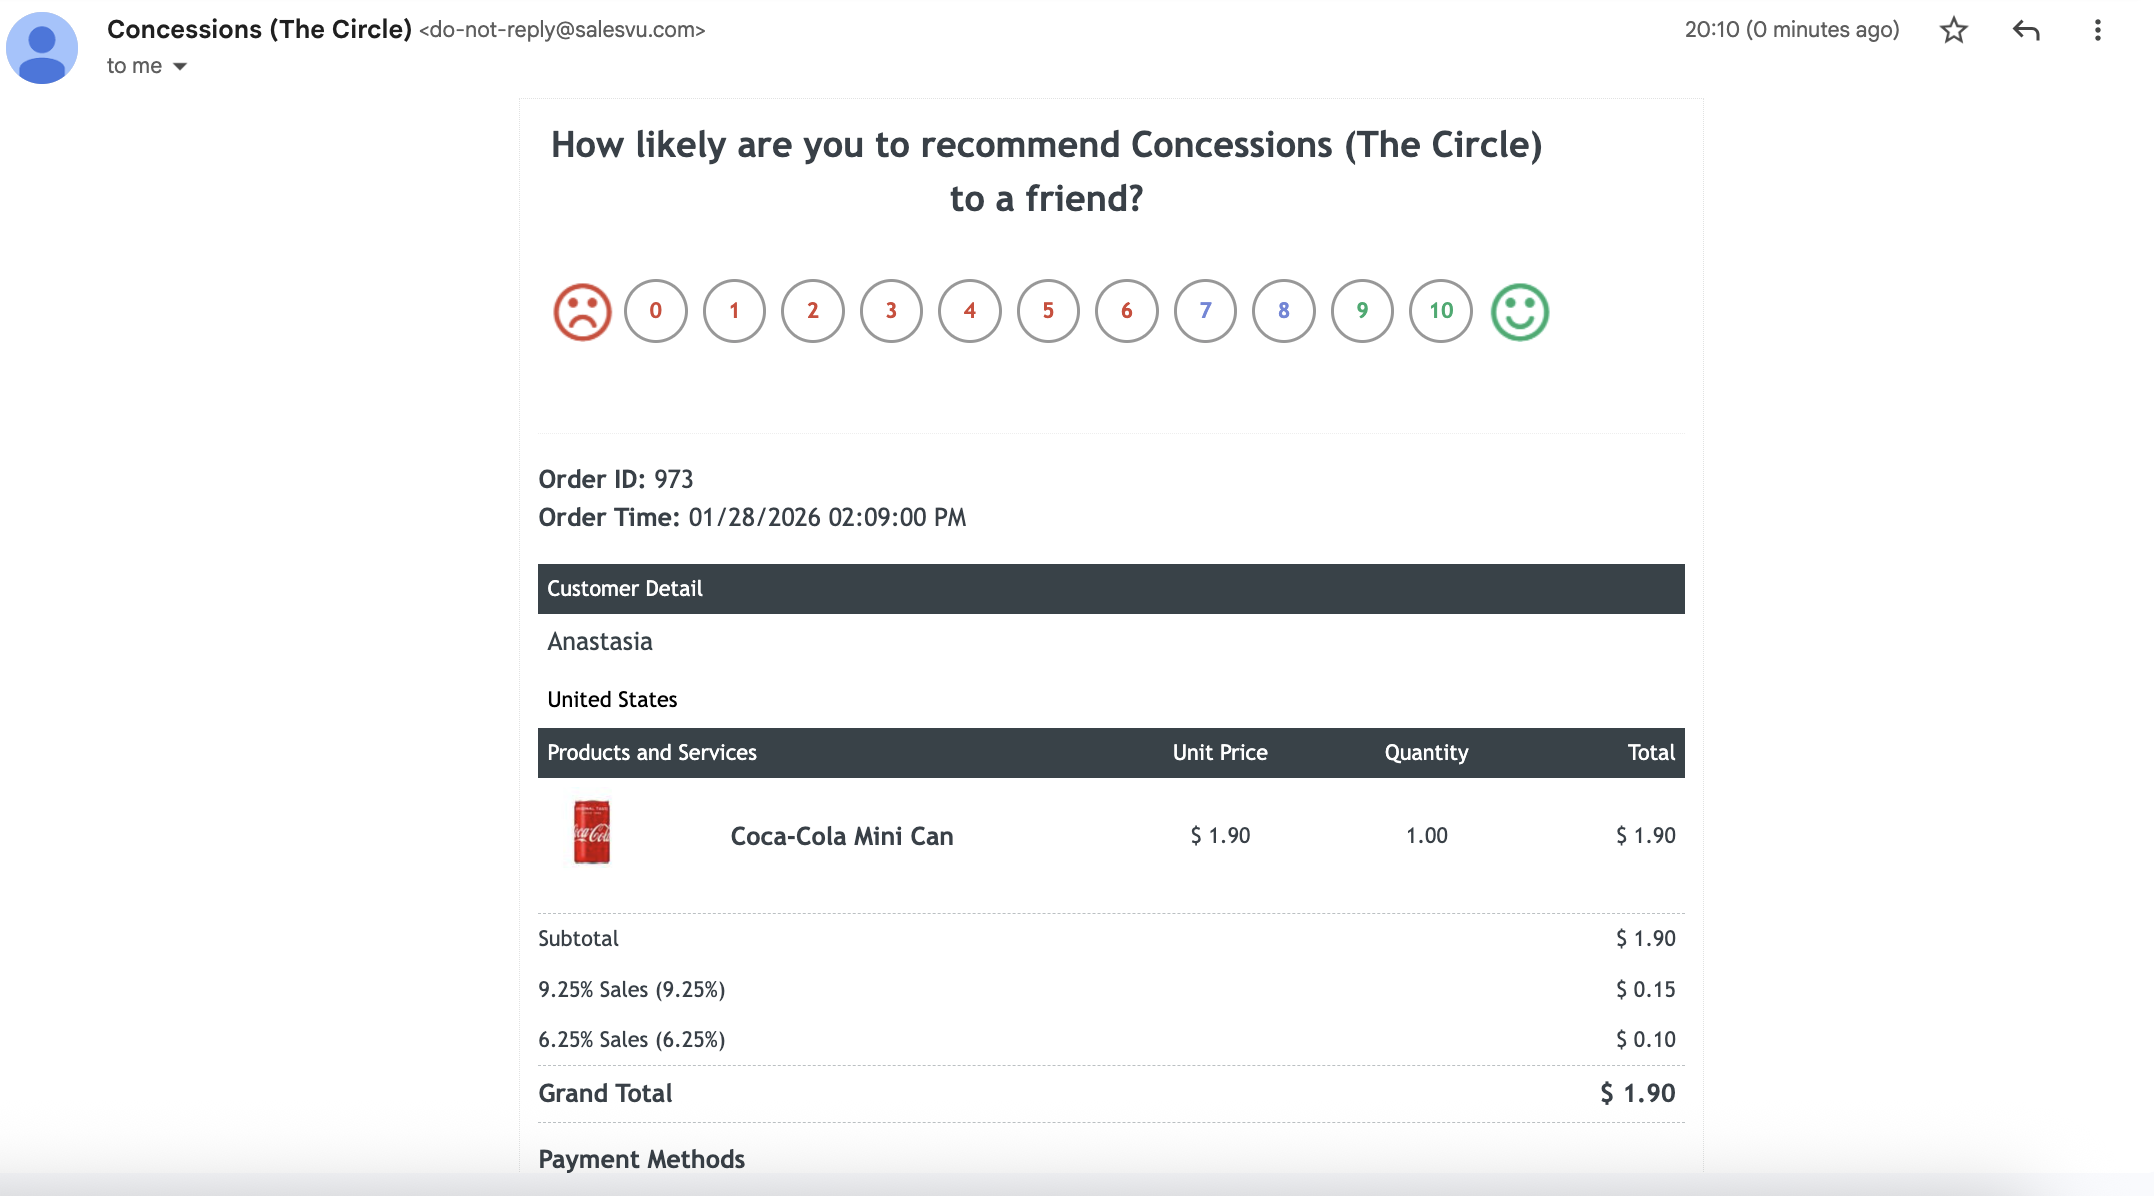The width and height of the screenshot is (2154, 1196).
Task: Pick rating 3 on the scale
Action: 891,311
